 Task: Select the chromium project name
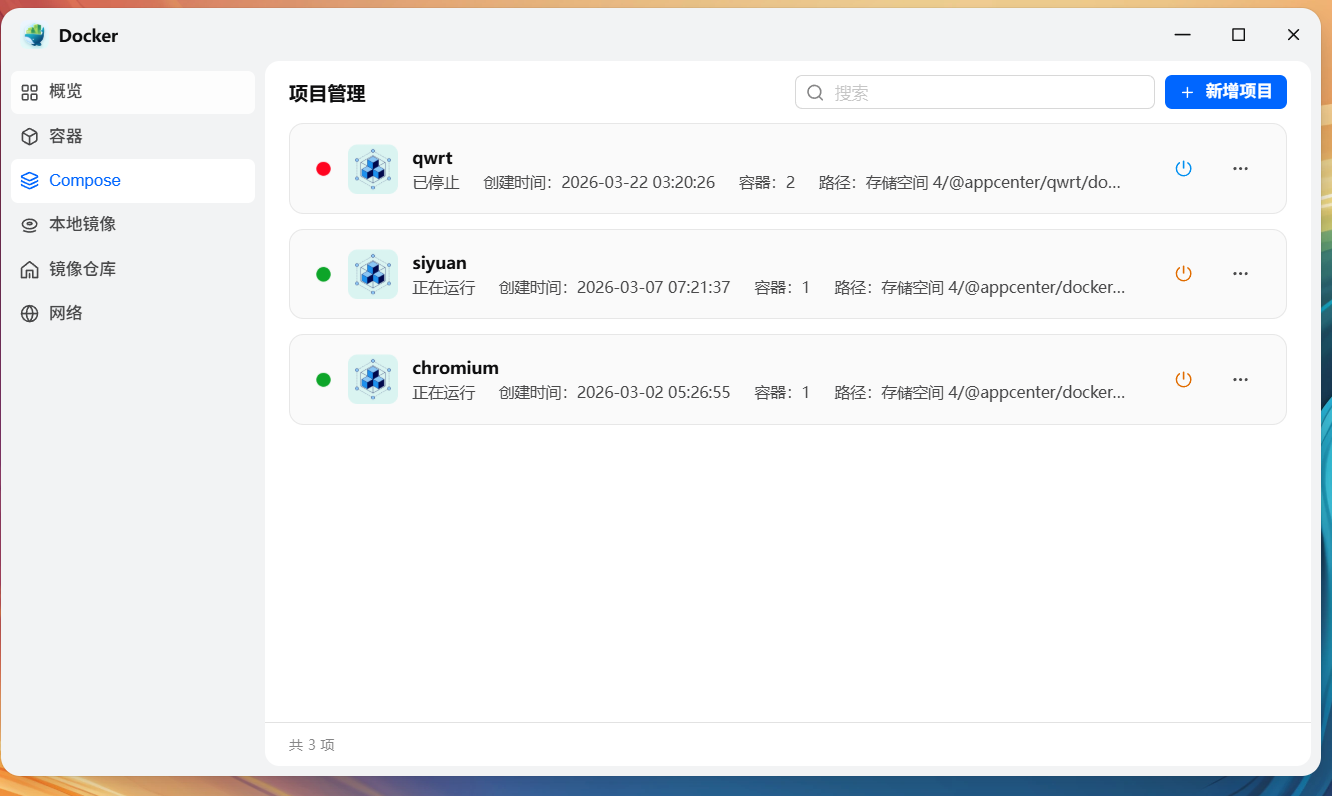coord(455,368)
